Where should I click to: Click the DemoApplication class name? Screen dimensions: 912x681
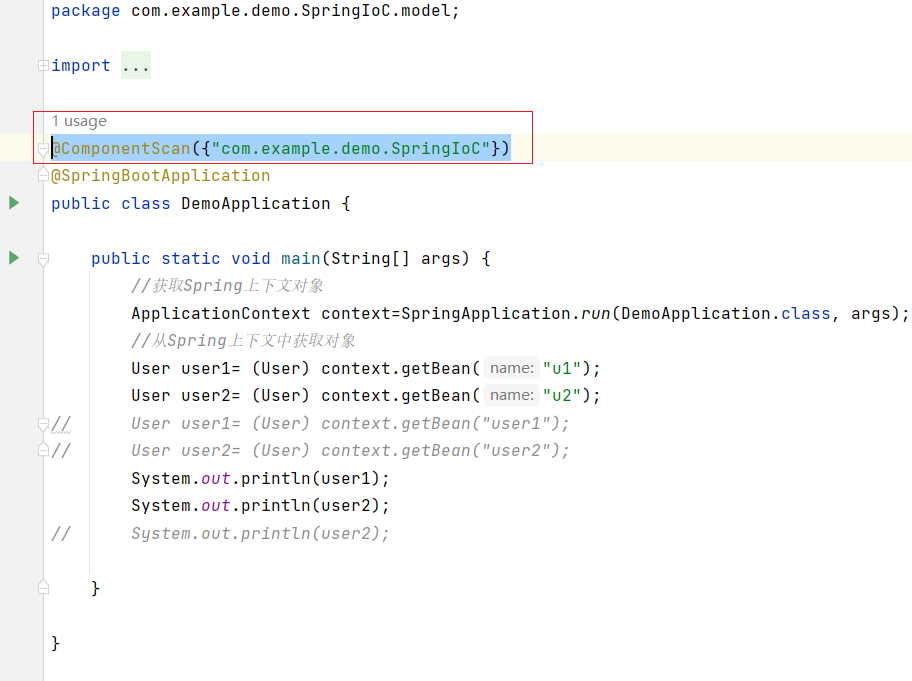(x=256, y=204)
